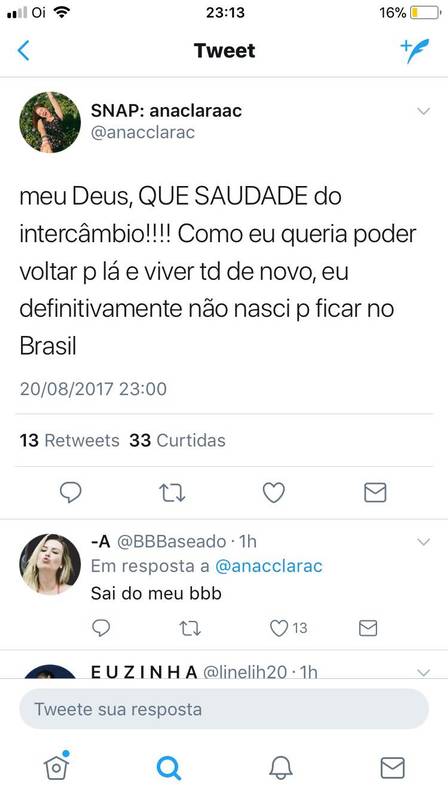The width and height of the screenshot is (448, 797).
Task: Open the Home tab in bottom bar
Action: [56, 765]
